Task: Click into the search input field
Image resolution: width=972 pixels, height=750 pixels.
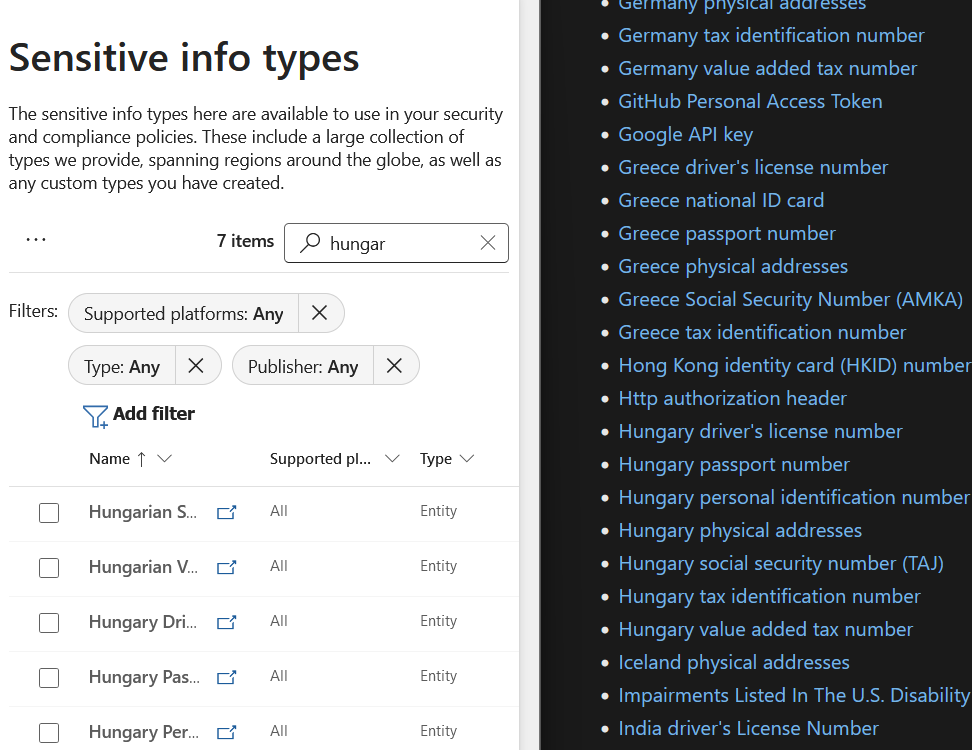Action: pyautogui.click(x=398, y=243)
